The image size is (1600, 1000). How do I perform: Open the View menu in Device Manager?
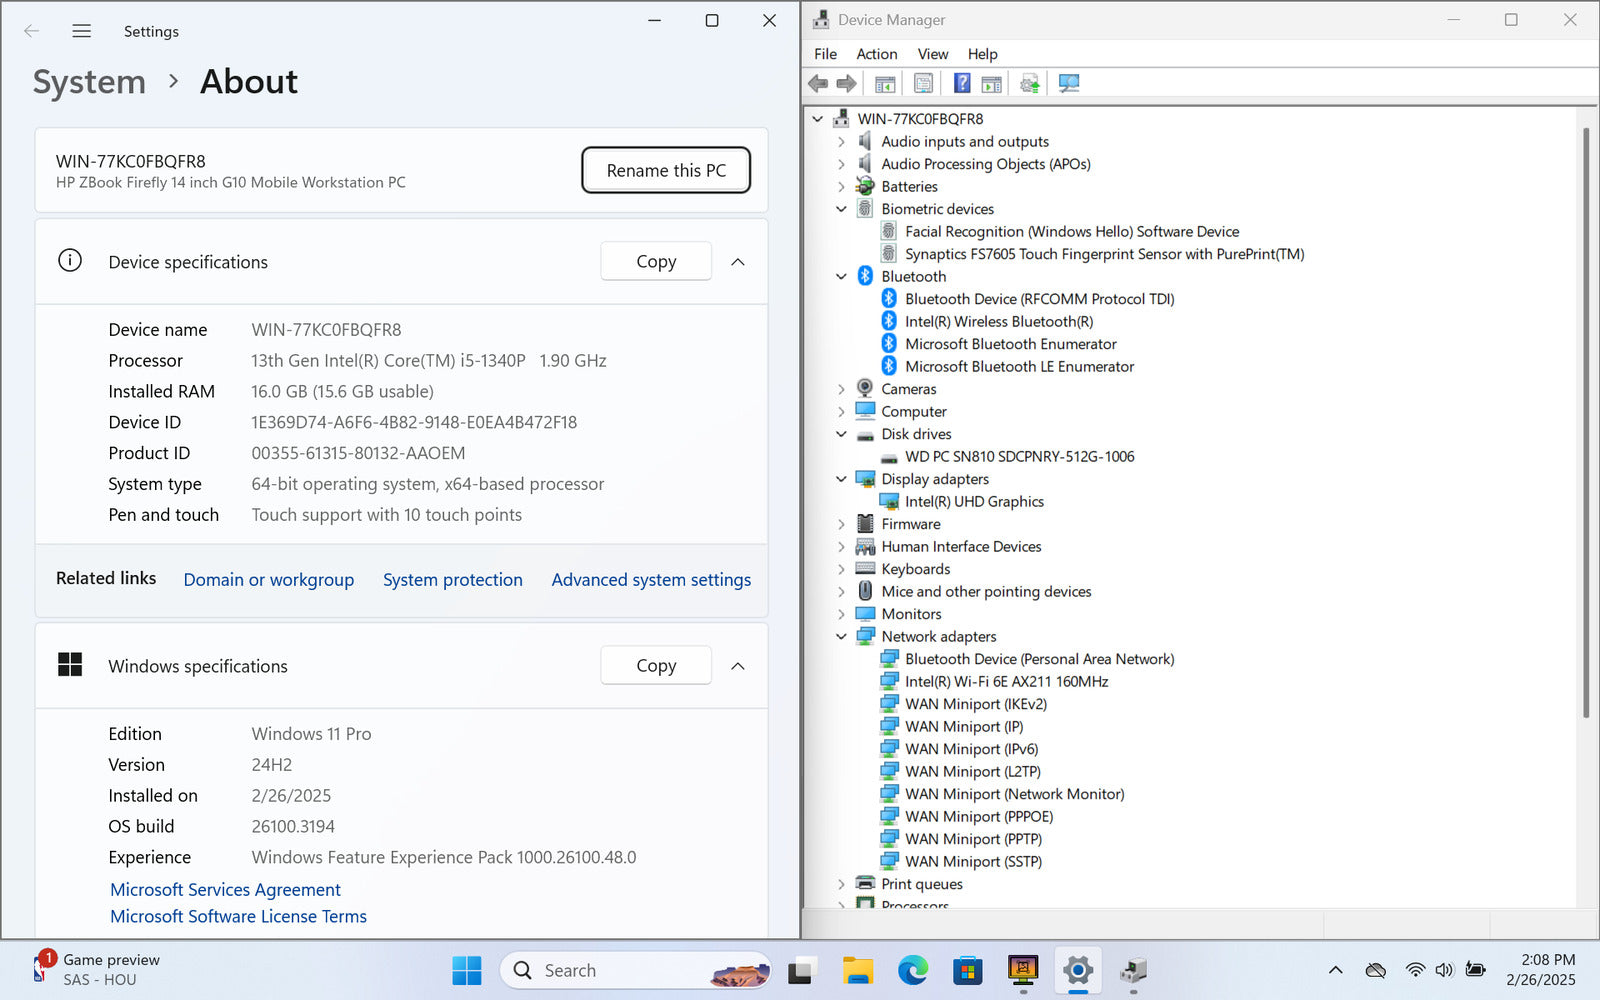(933, 54)
